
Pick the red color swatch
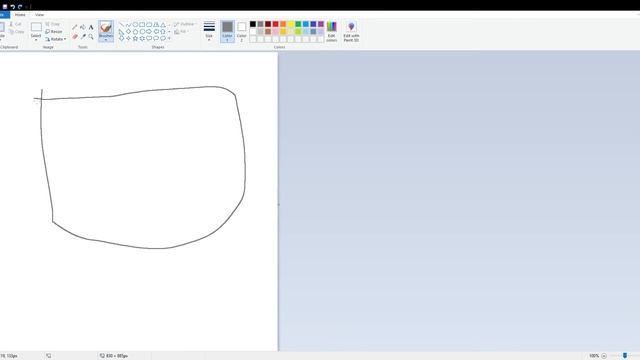click(276, 24)
